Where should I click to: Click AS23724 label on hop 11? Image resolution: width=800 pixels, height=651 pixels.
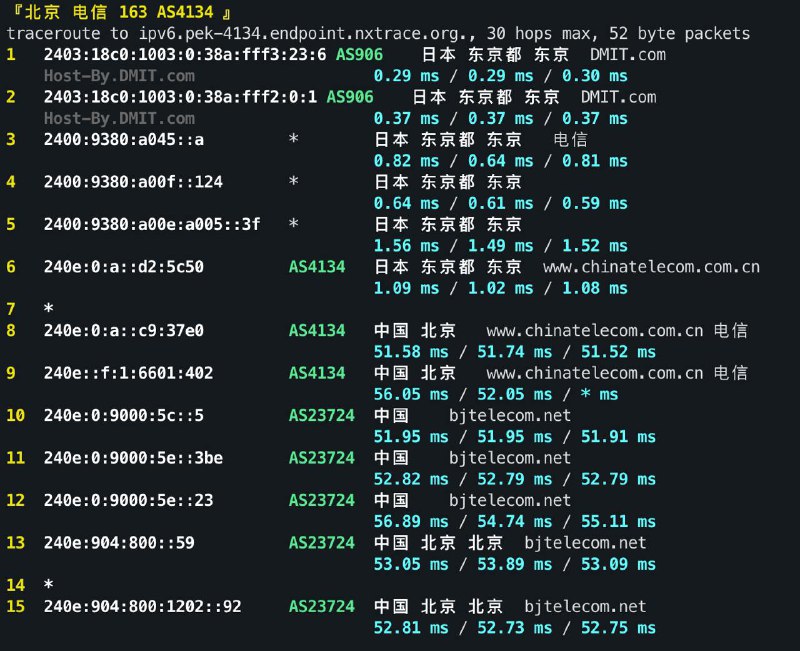[321, 458]
